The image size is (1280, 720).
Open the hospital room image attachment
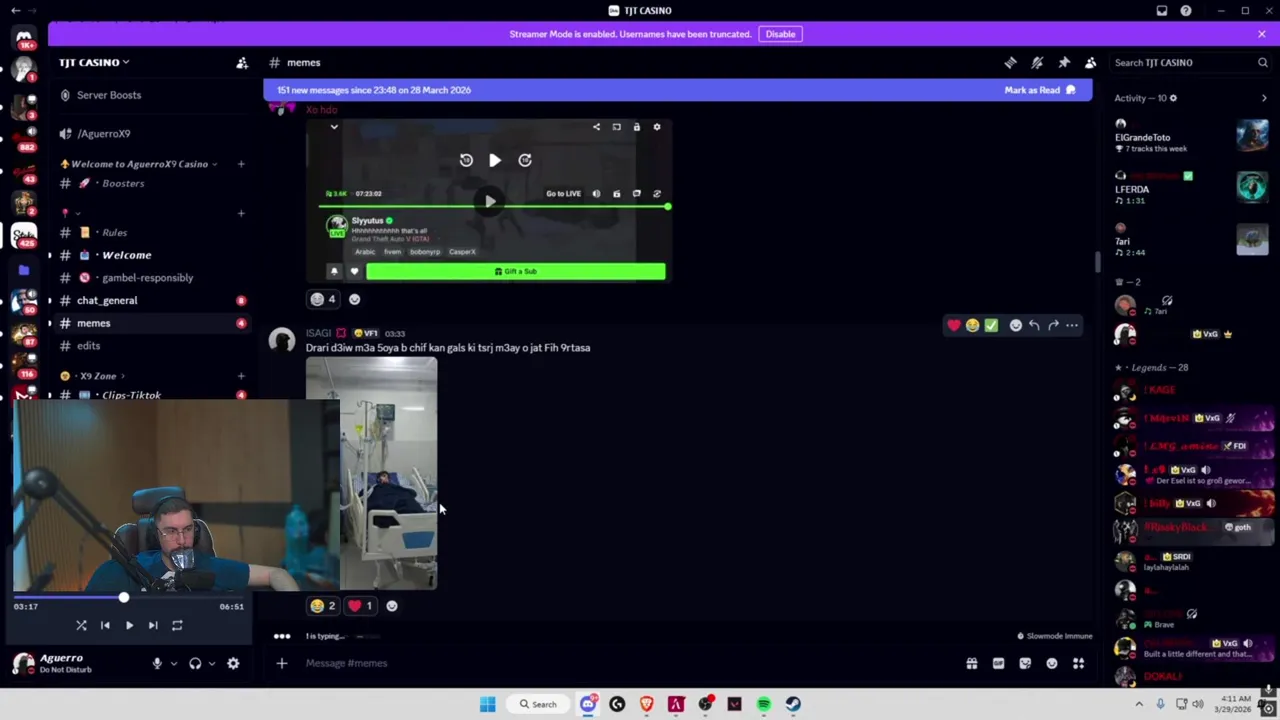372,474
